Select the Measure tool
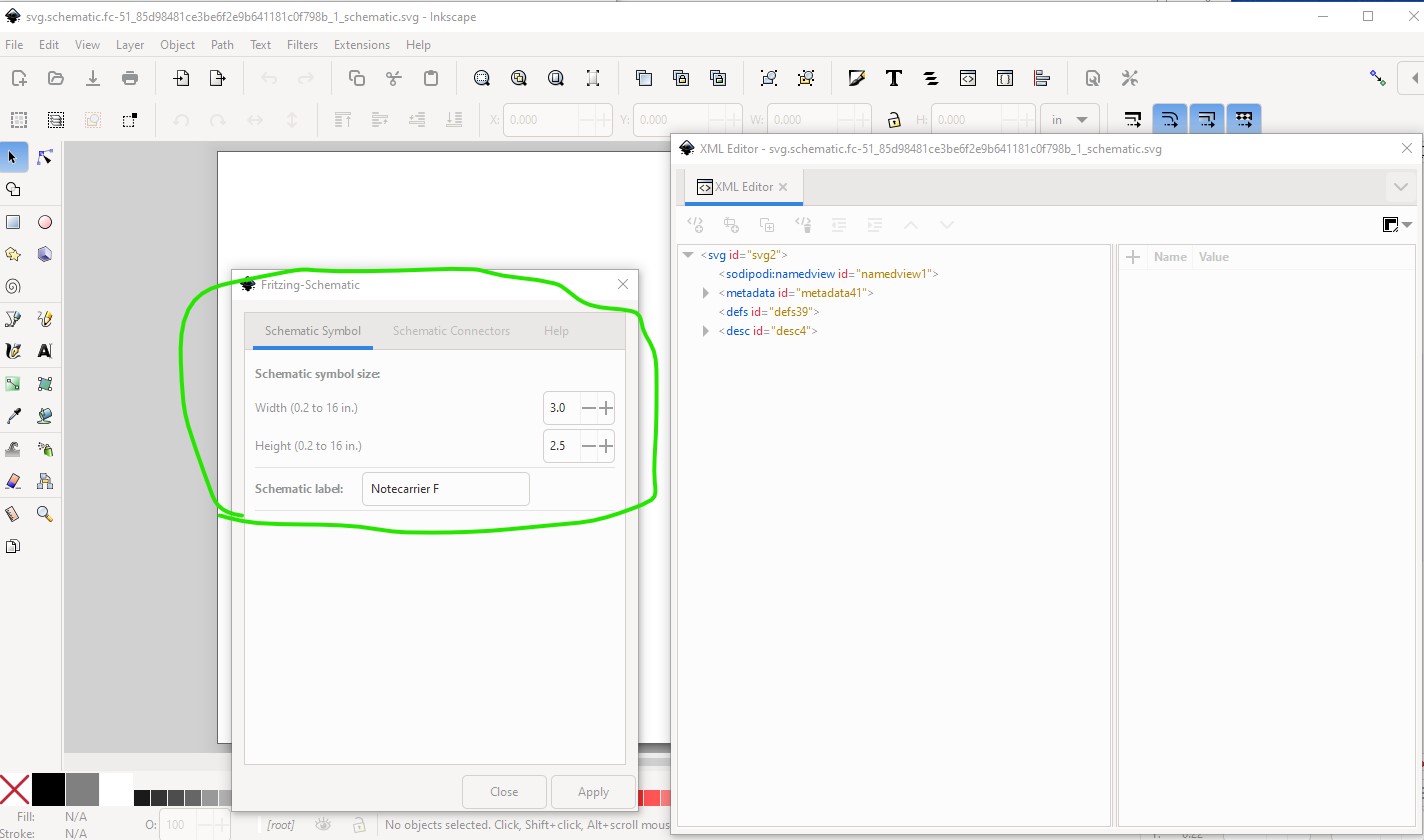 (x=13, y=514)
